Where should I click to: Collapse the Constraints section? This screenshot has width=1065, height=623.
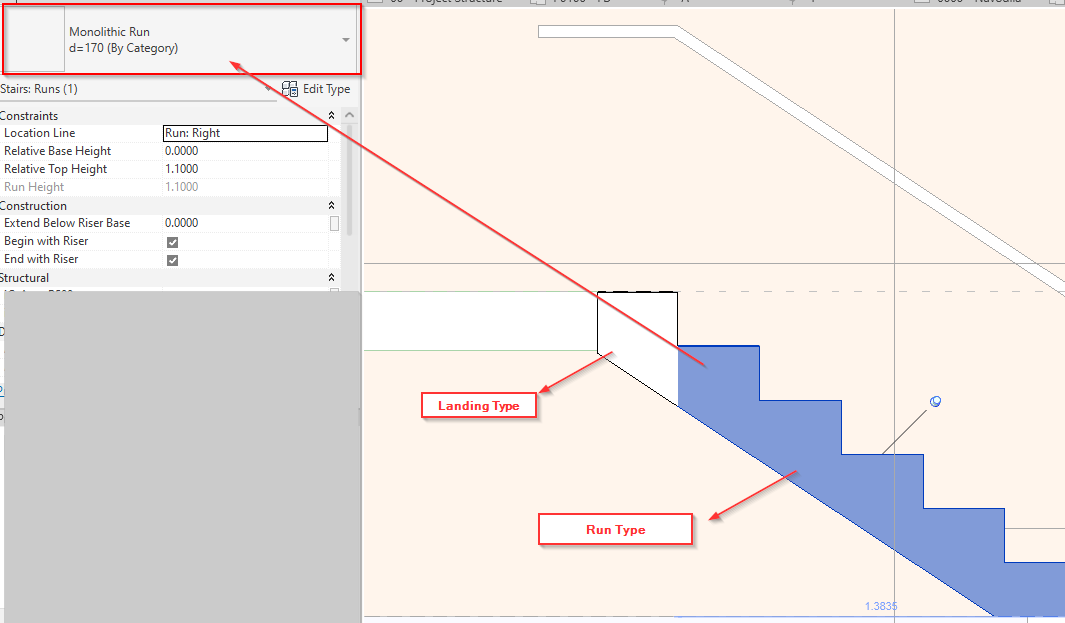click(x=330, y=114)
